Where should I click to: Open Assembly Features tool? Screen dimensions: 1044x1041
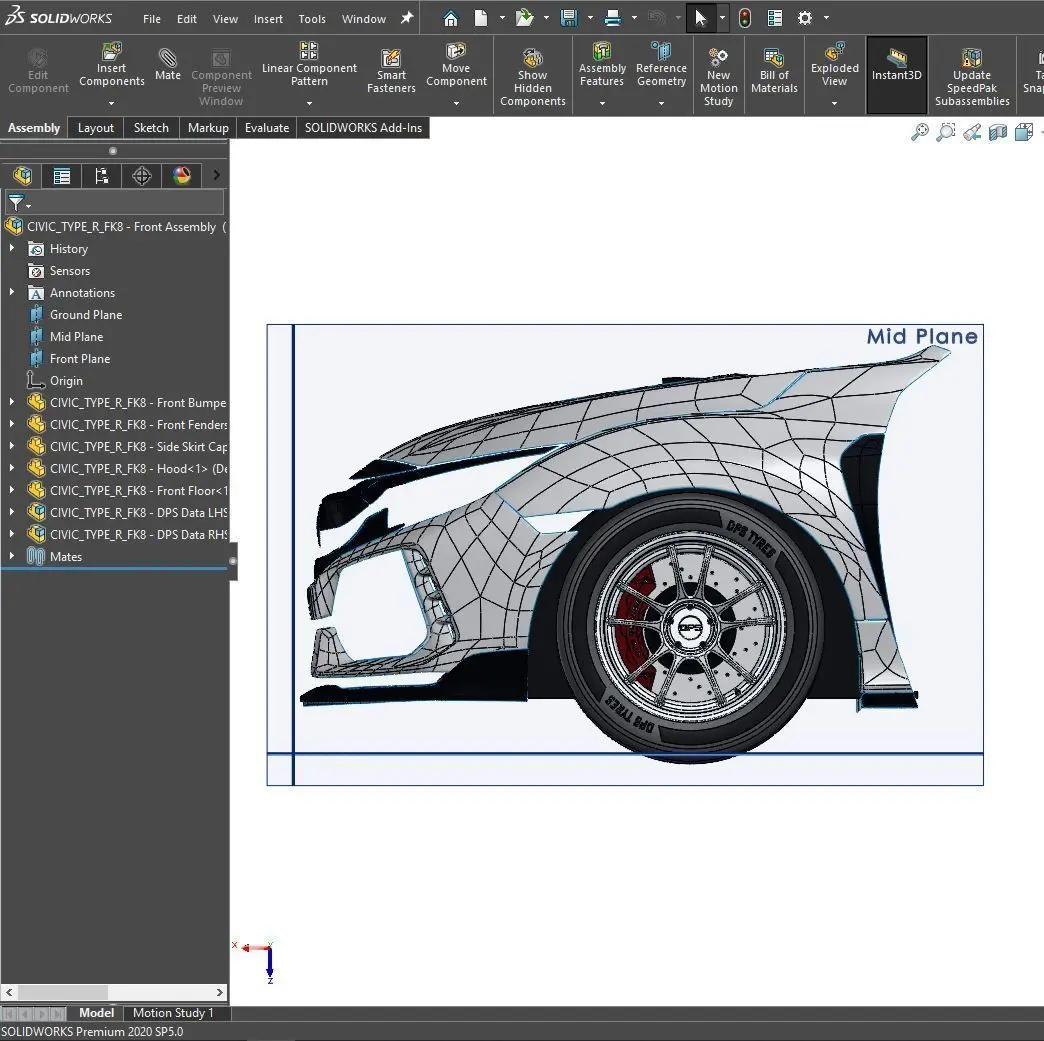point(602,65)
